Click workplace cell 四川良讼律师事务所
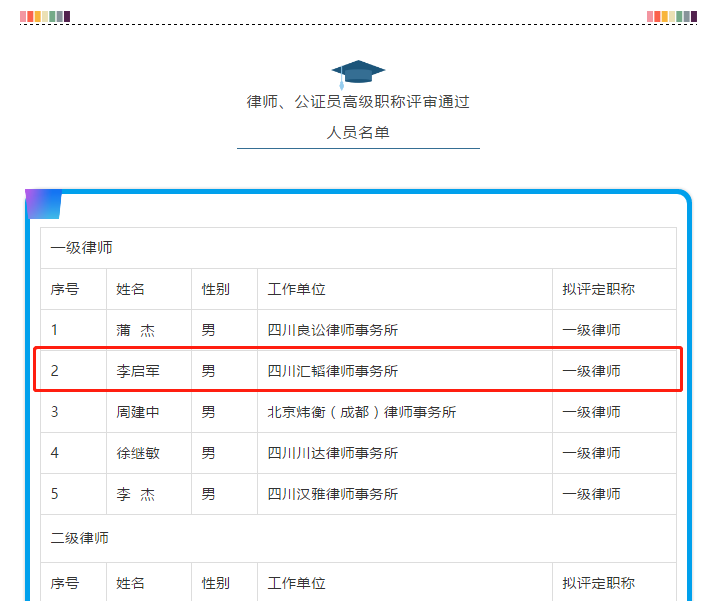The width and height of the screenshot is (712, 601). click(x=405, y=330)
